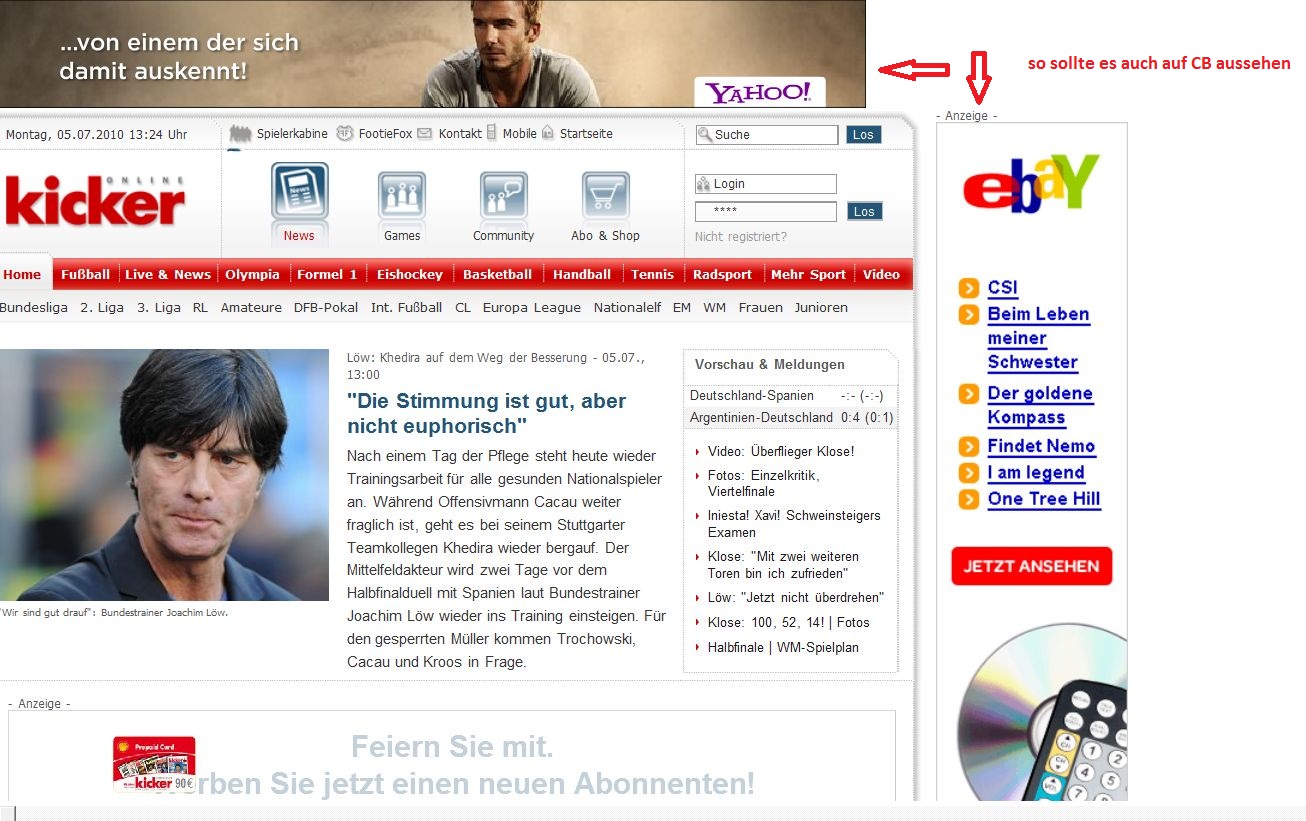Click the Vorschau & Meldungen heading

click(x=770, y=365)
